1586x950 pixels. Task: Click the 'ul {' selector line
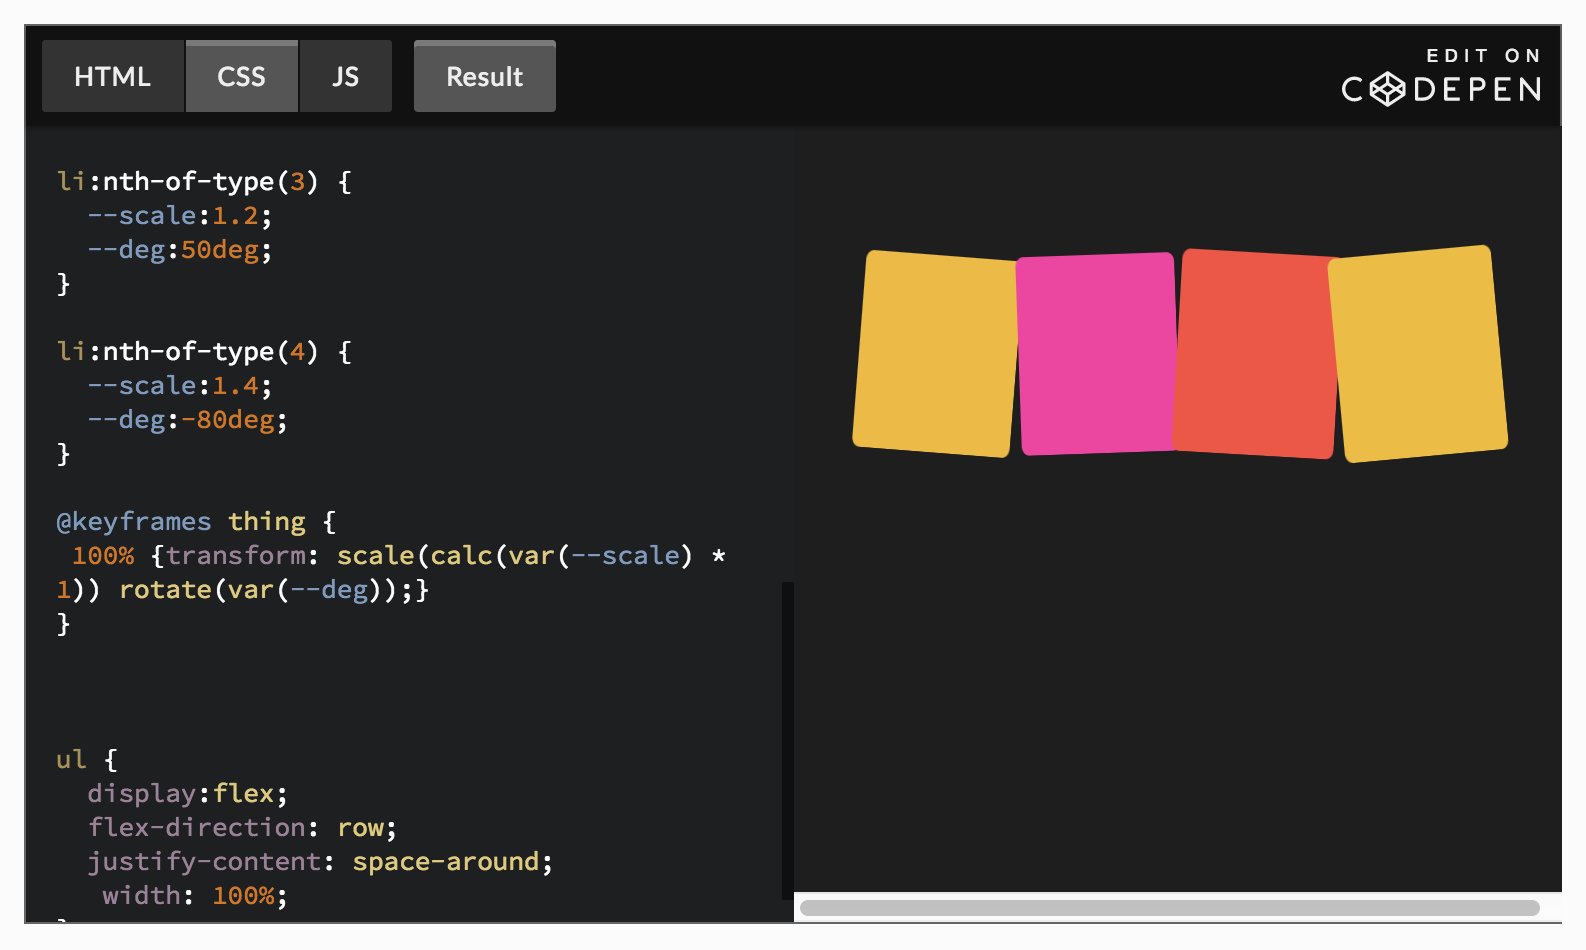[87, 760]
